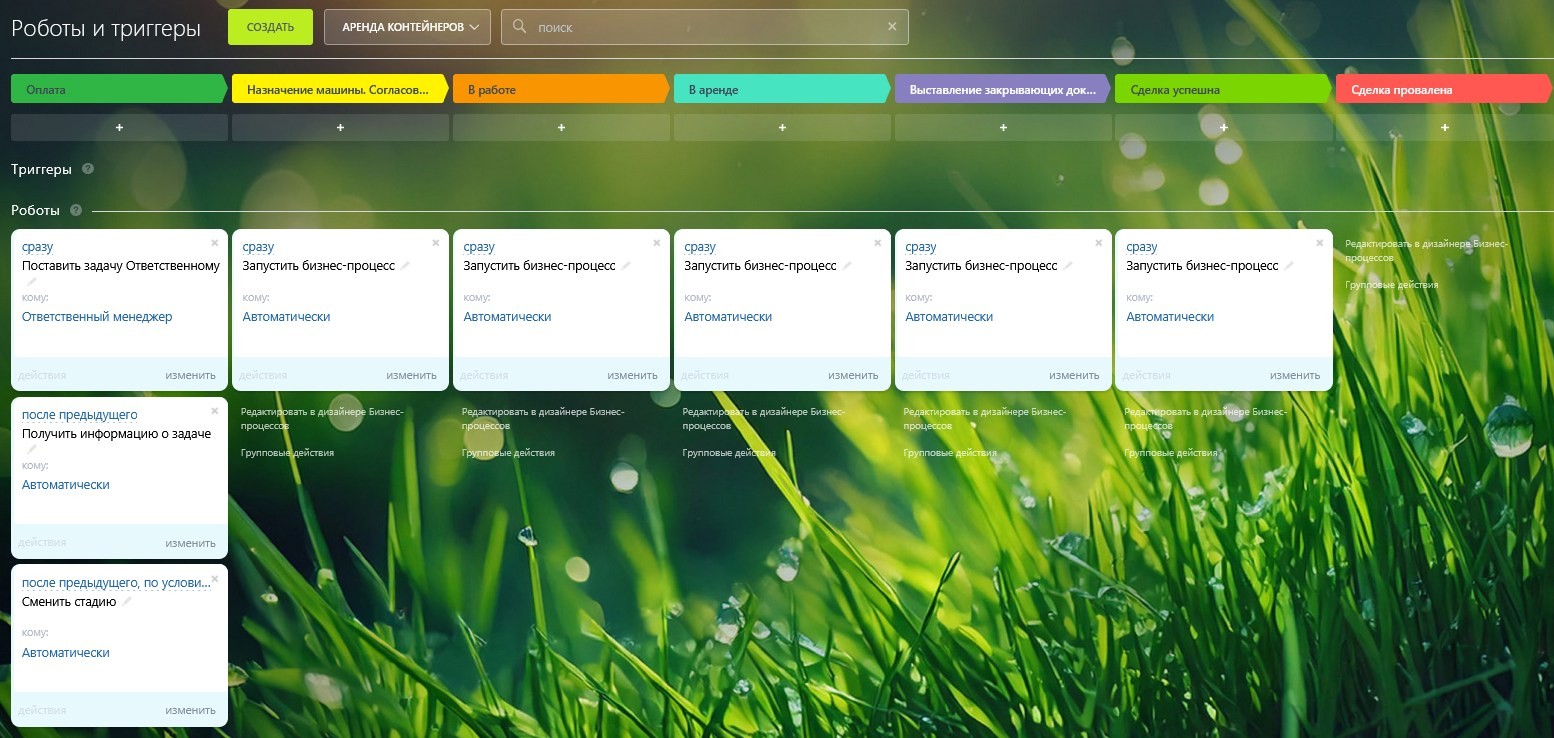This screenshot has height=738, width=1554.
Task: Click the plus under Выставление закрывающих док stage
Action: pyautogui.click(x=1003, y=127)
